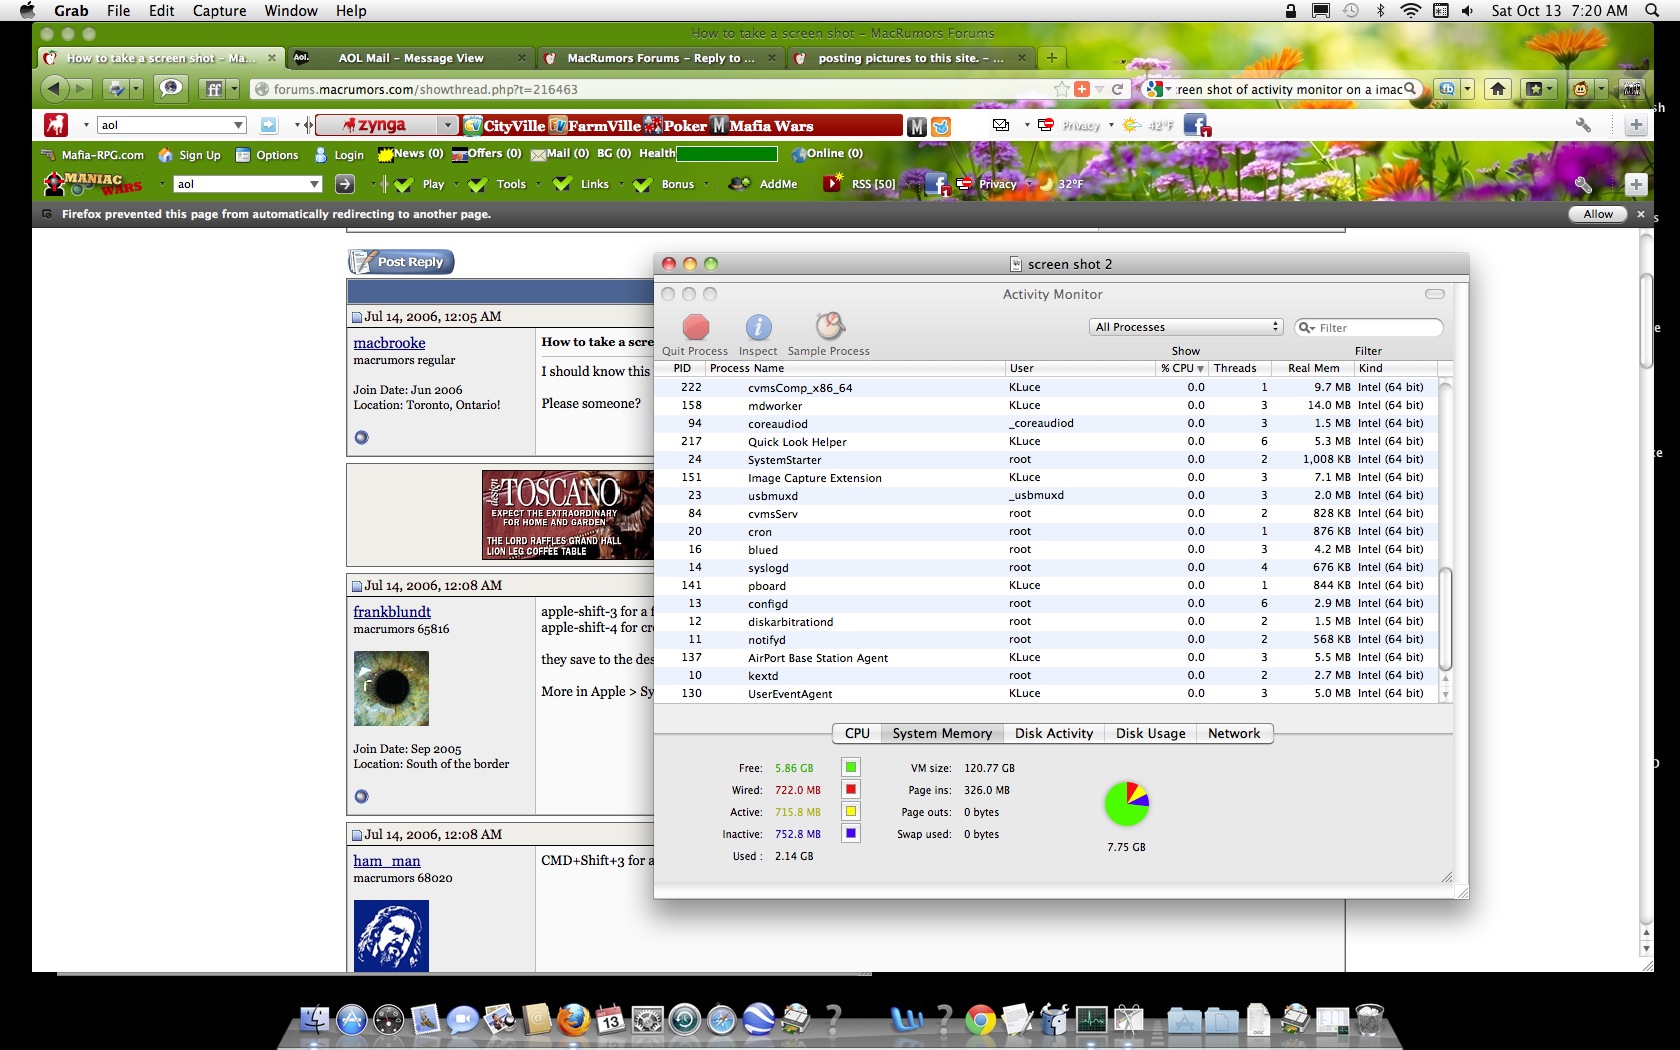1680x1050 pixels.
Task: Click the Disk Usage tab
Action: click(1150, 733)
